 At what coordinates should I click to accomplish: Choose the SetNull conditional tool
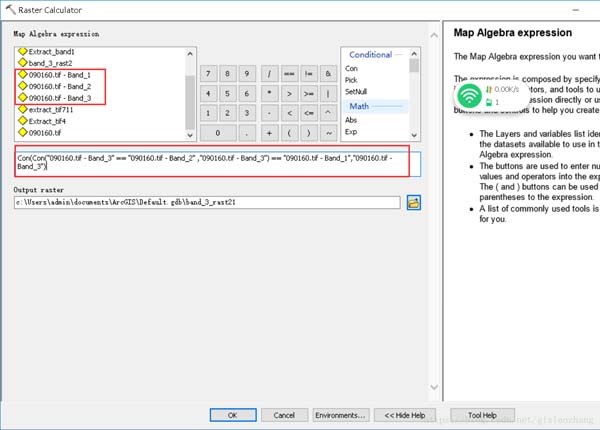(356, 91)
